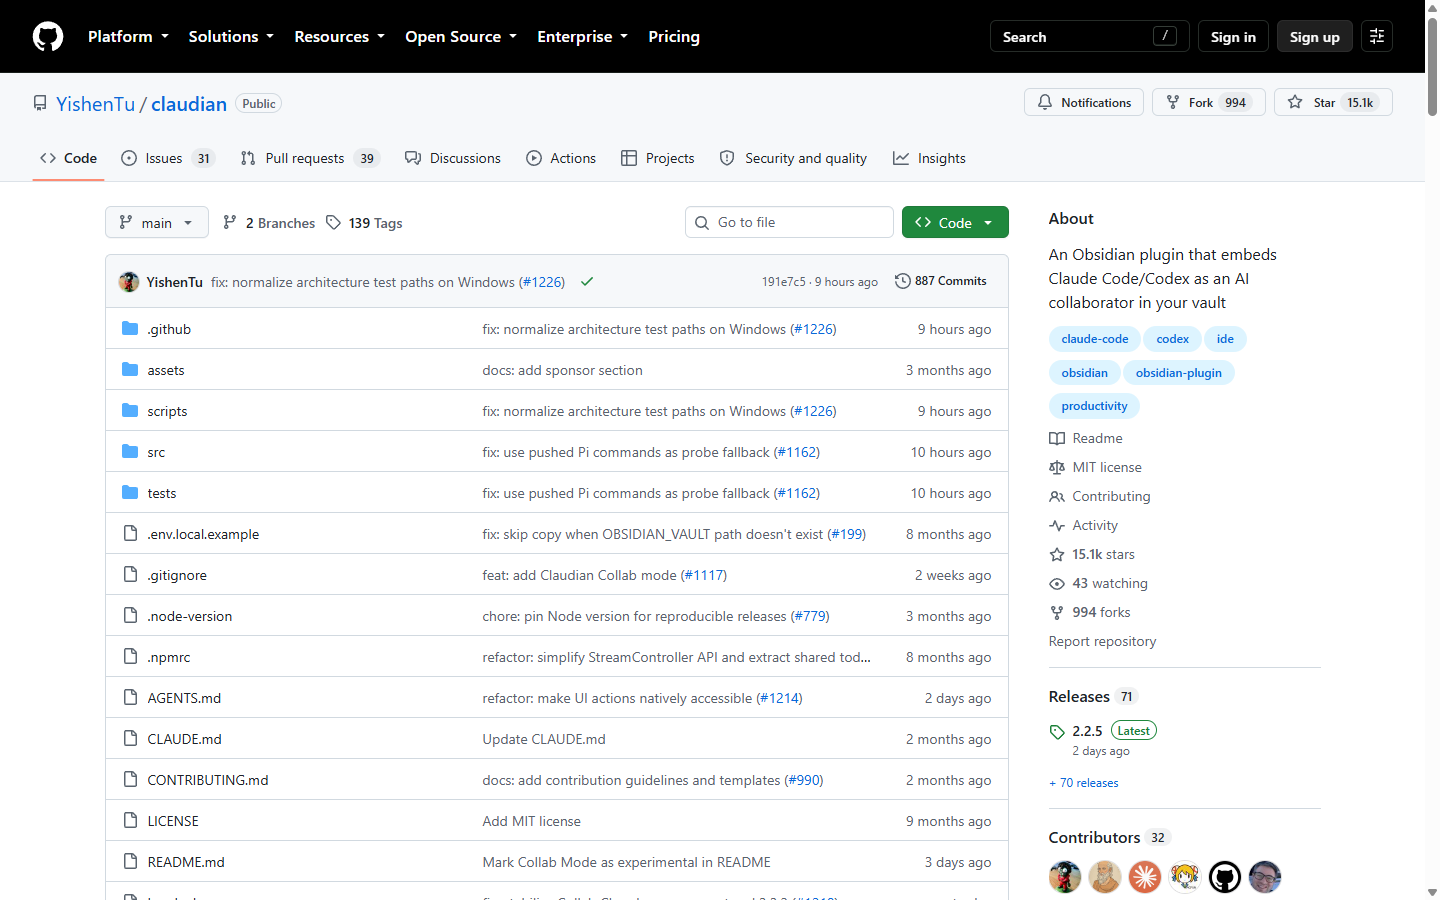This screenshot has height=900, width=1440.
Task: Switch to the Issues tab
Action: [168, 158]
